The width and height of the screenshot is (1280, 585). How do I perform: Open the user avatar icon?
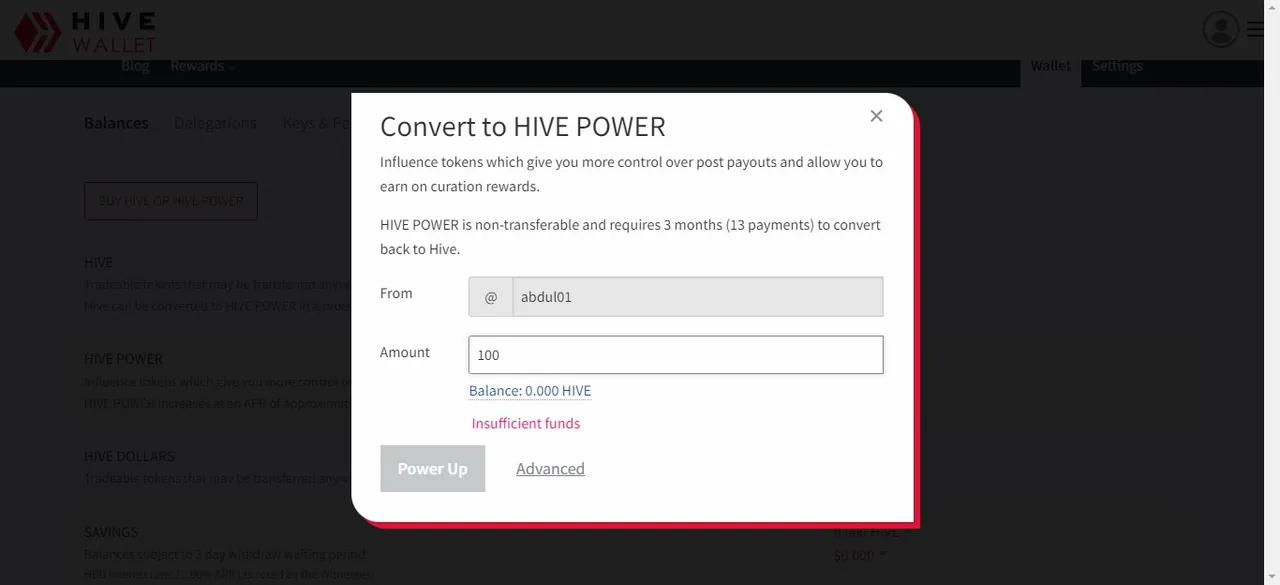(1221, 30)
